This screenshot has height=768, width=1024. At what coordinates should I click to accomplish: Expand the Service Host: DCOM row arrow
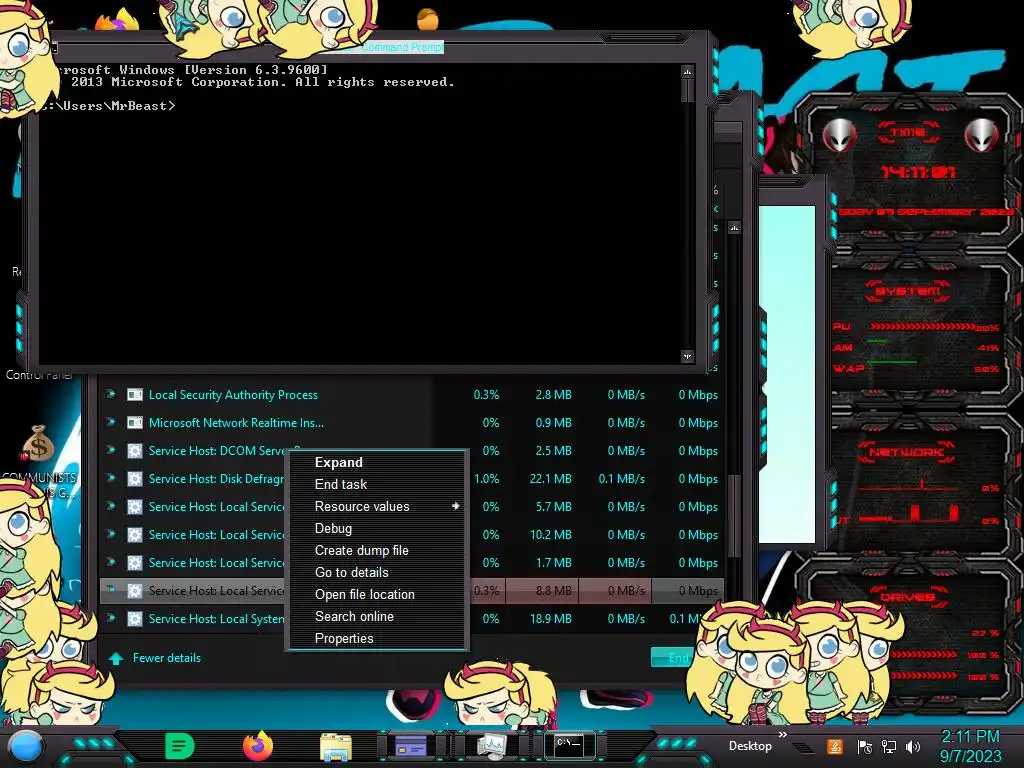[x=111, y=450]
